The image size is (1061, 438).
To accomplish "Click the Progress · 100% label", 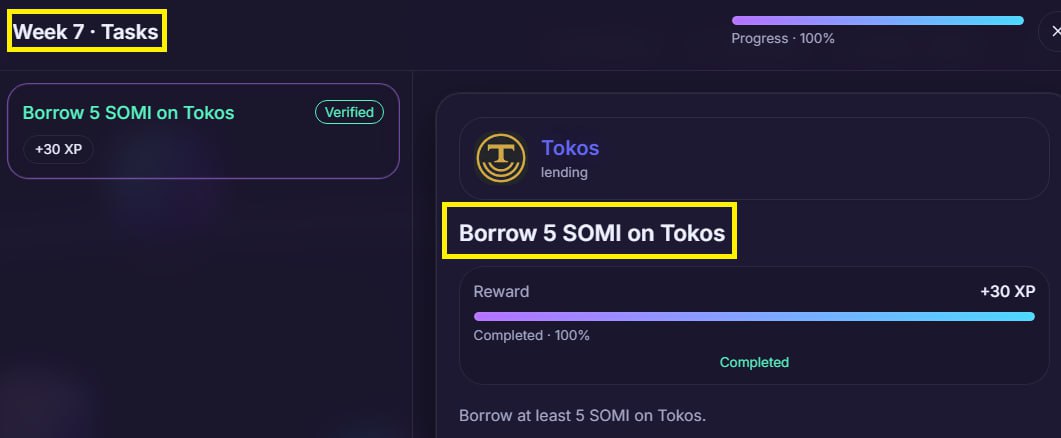I will coord(782,39).
